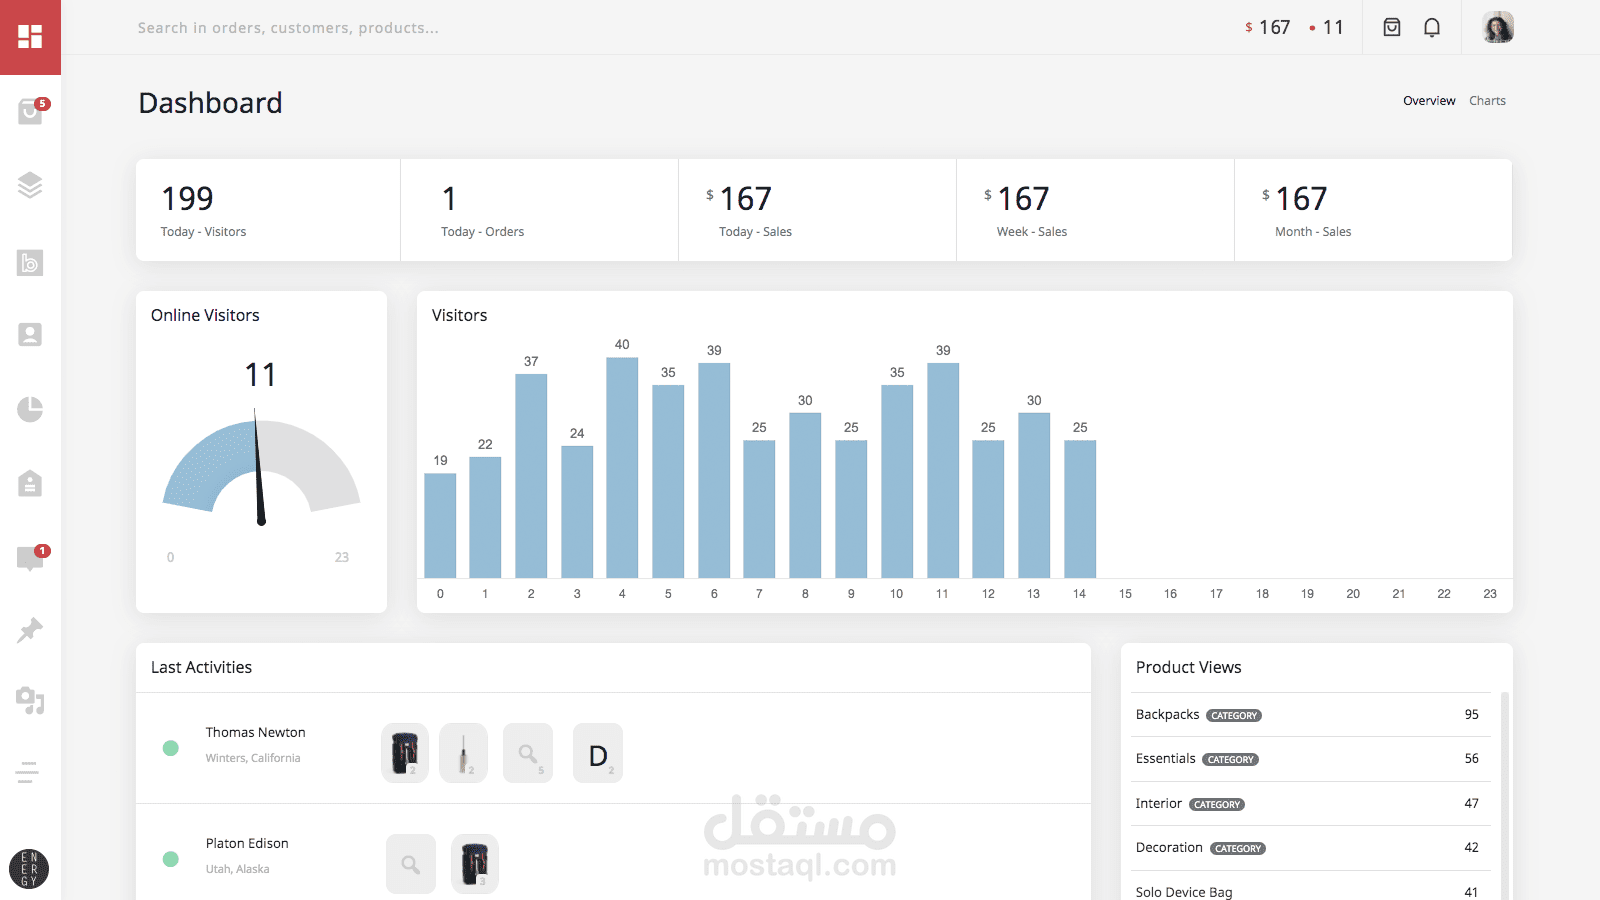This screenshot has width=1600, height=900.
Task: Open the customers person sidebar icon
Action: 30,335
